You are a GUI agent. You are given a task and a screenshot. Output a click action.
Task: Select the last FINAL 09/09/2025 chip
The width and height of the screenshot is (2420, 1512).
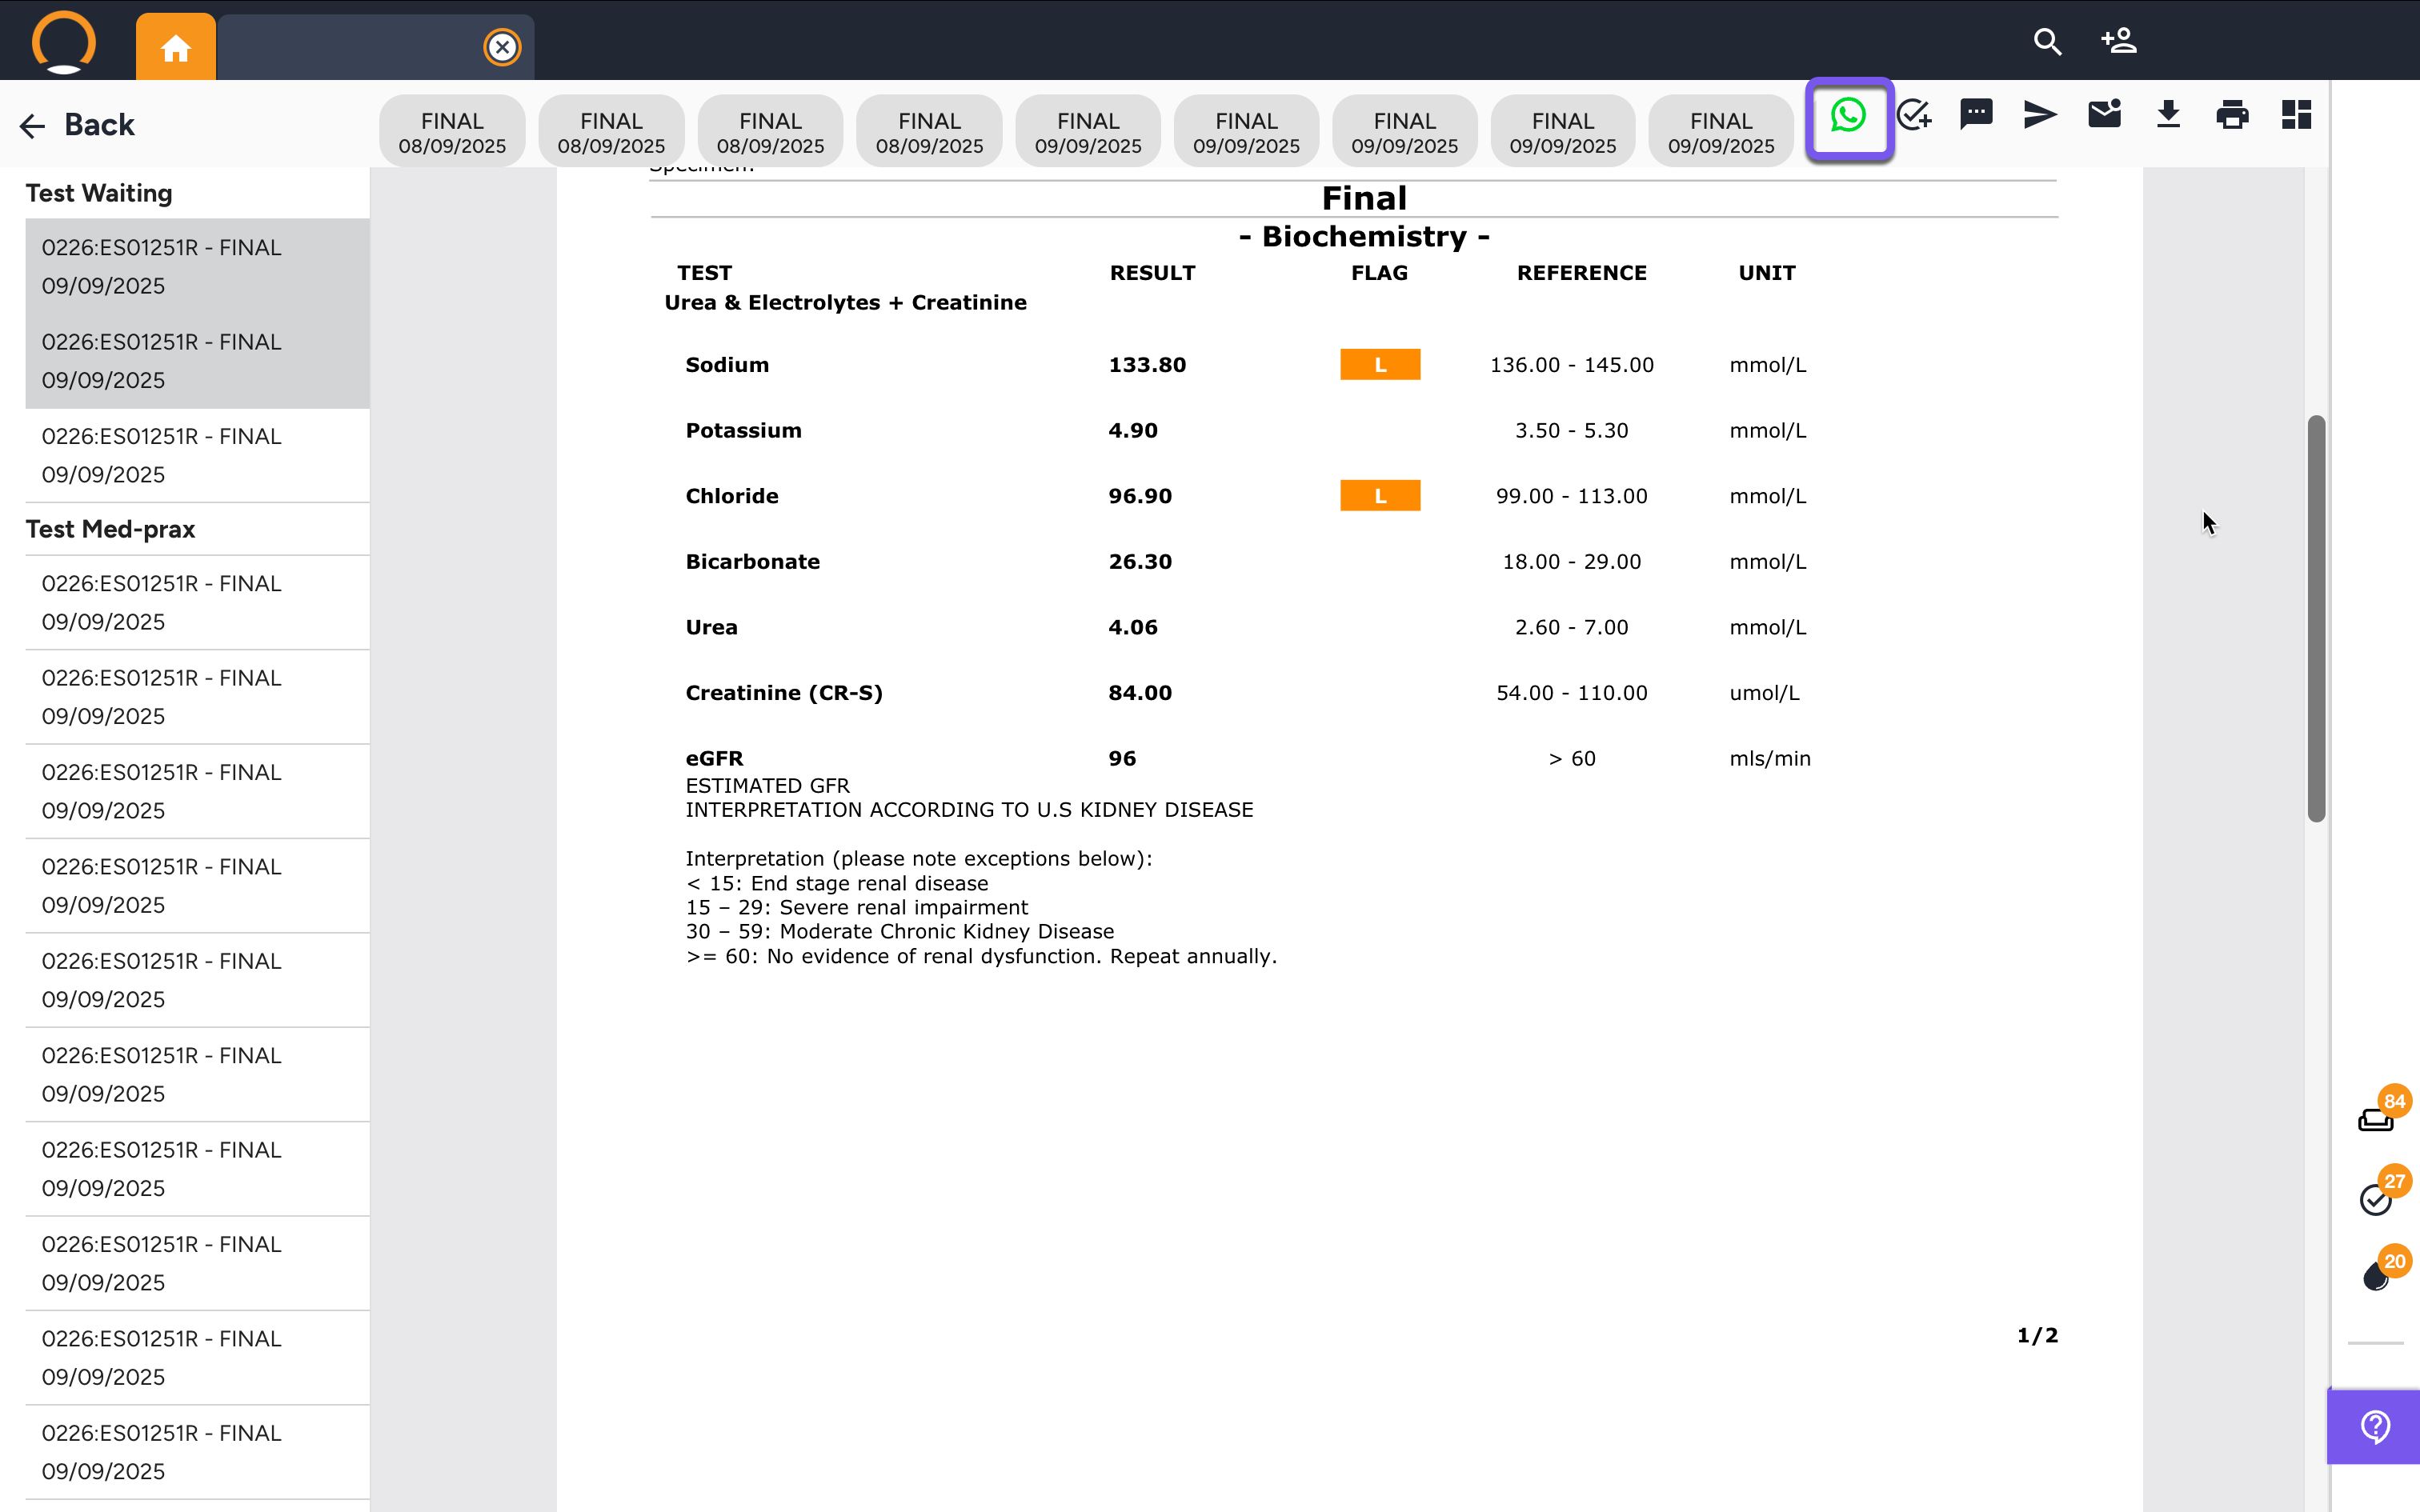(x=1720, y=133)
